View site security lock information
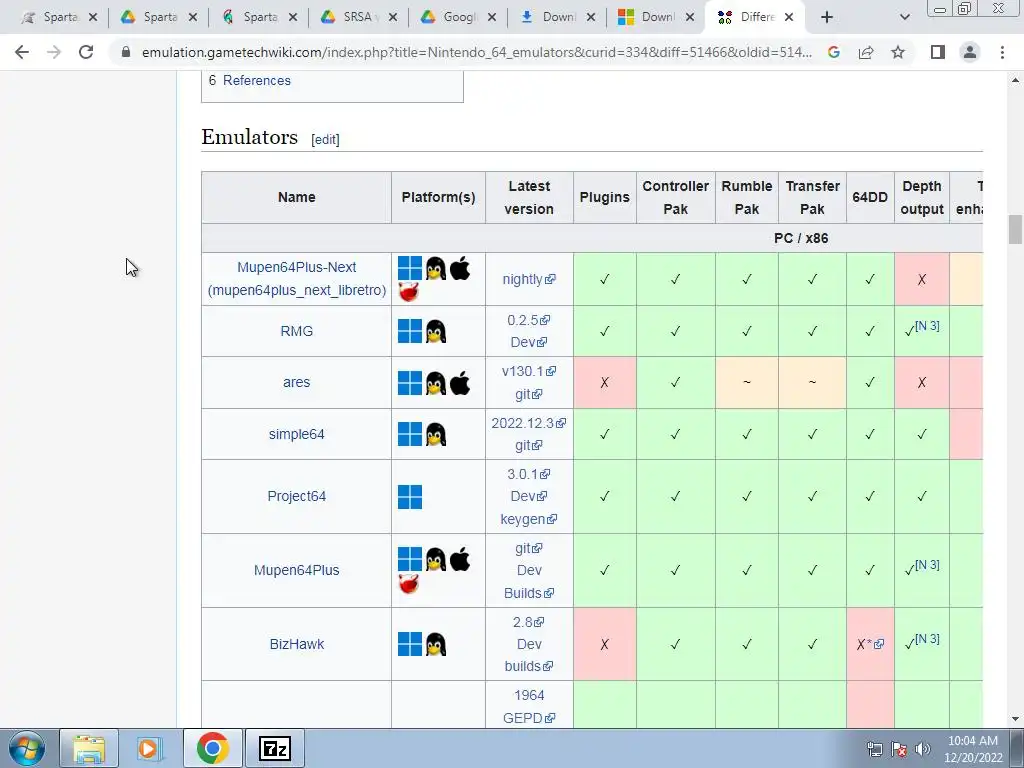The height and width of the screenshot is (768, 1024). pyautogui.click(x=126, y=52)
